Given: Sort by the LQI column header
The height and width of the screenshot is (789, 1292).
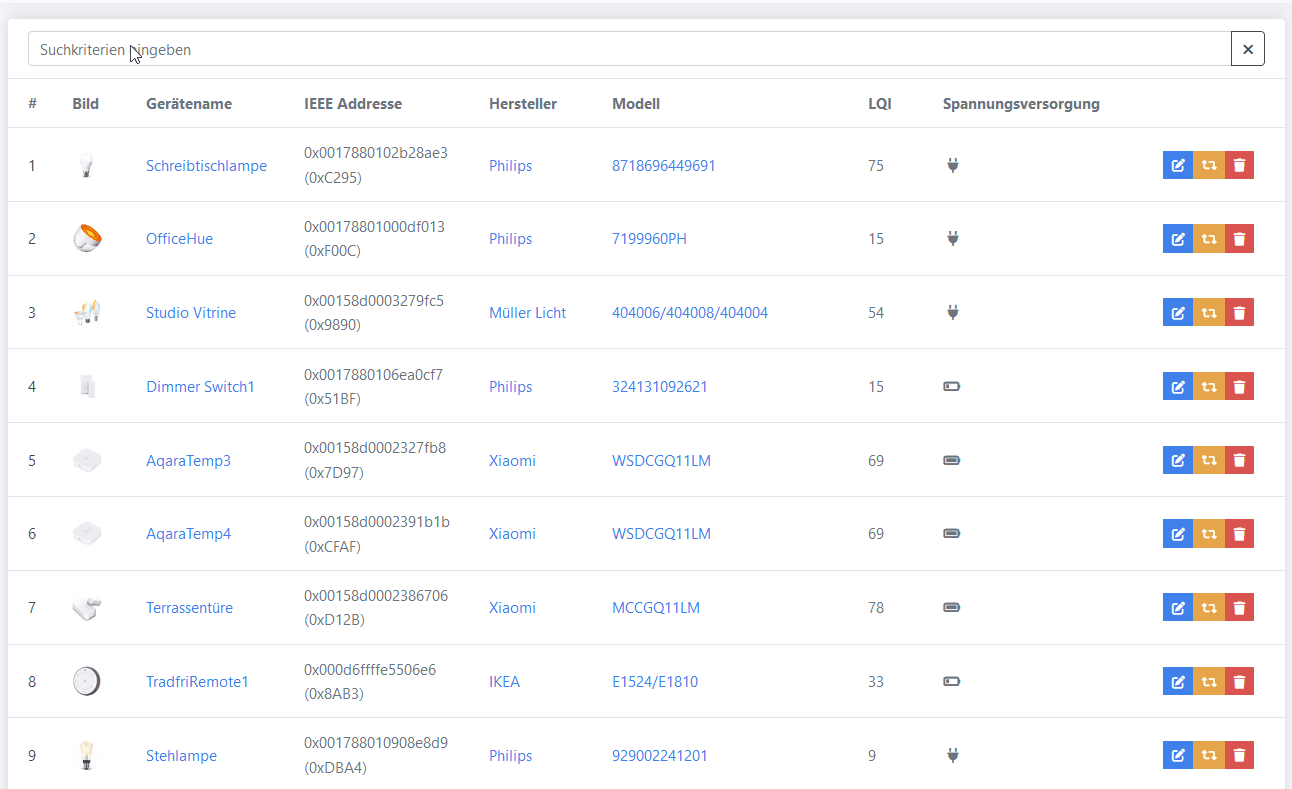Looking at the screenshot, I should tap(879, 104).
